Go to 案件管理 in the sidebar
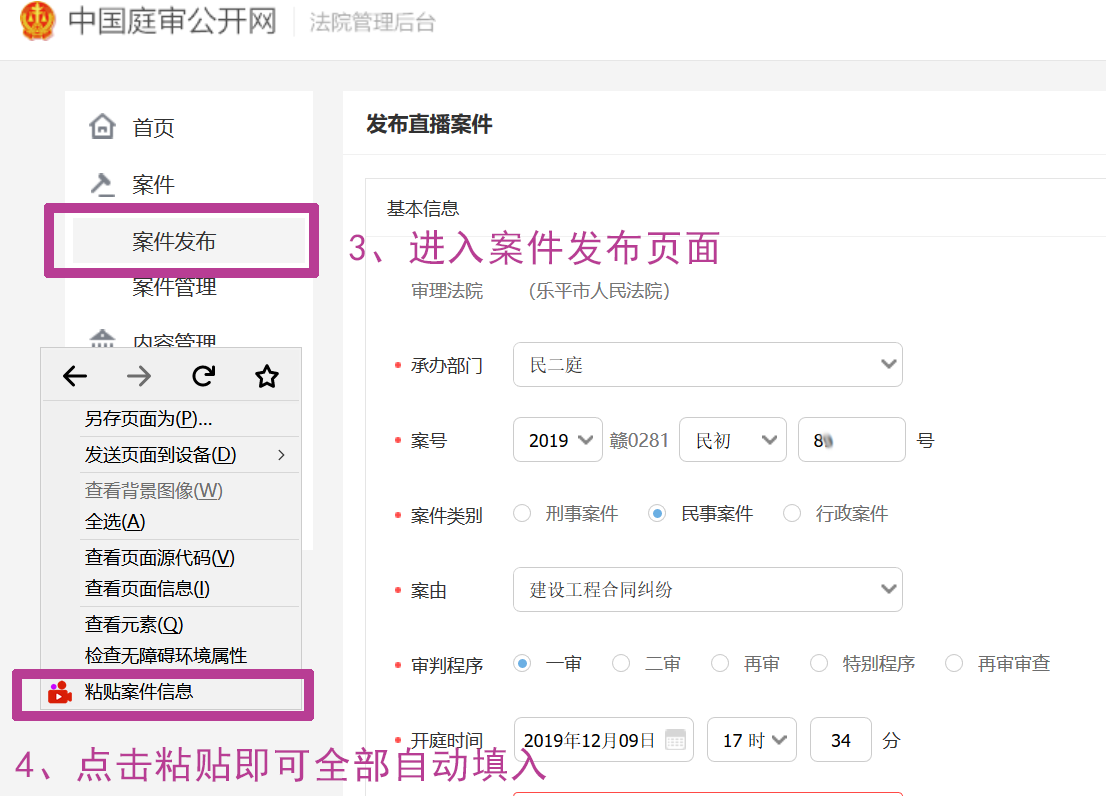The image size is (1106, 796). [174, 288]
